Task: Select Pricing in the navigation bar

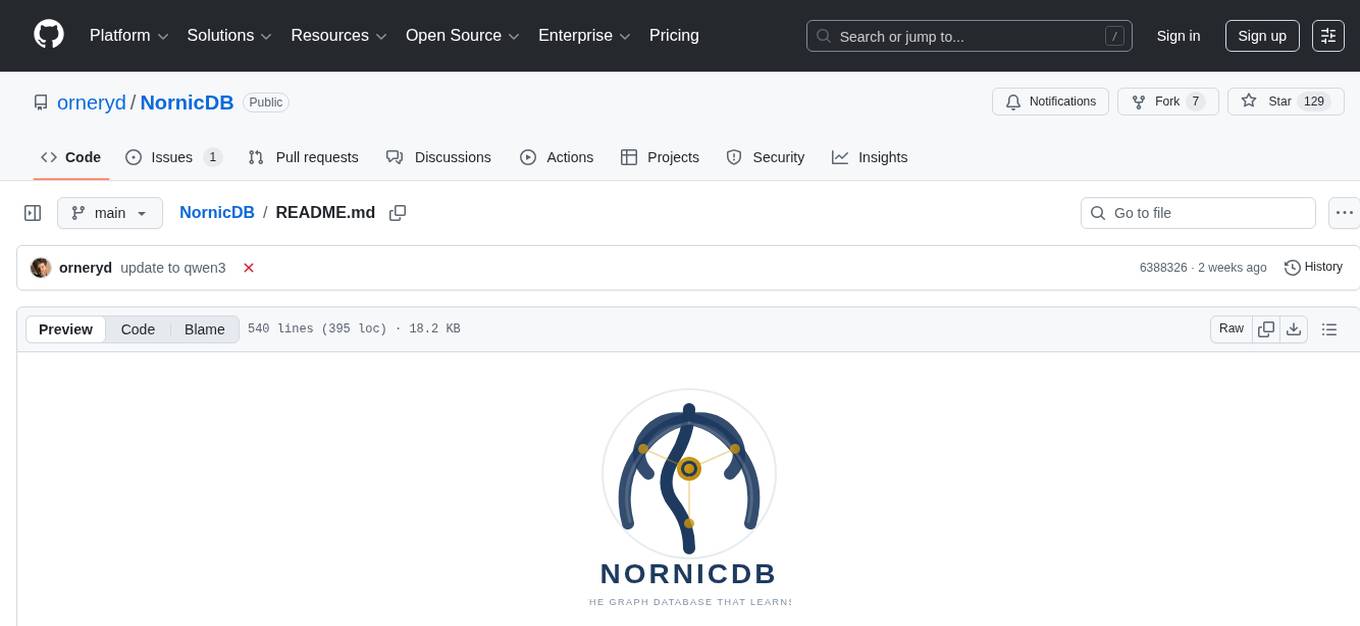Action: (674, 35)
